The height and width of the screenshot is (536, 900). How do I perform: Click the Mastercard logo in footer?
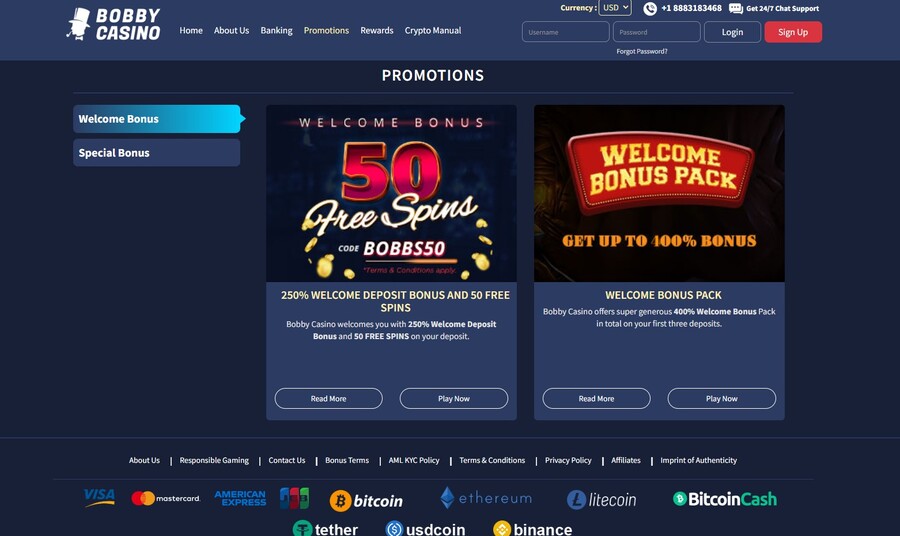pyautogui.click(x=165, y=498)
